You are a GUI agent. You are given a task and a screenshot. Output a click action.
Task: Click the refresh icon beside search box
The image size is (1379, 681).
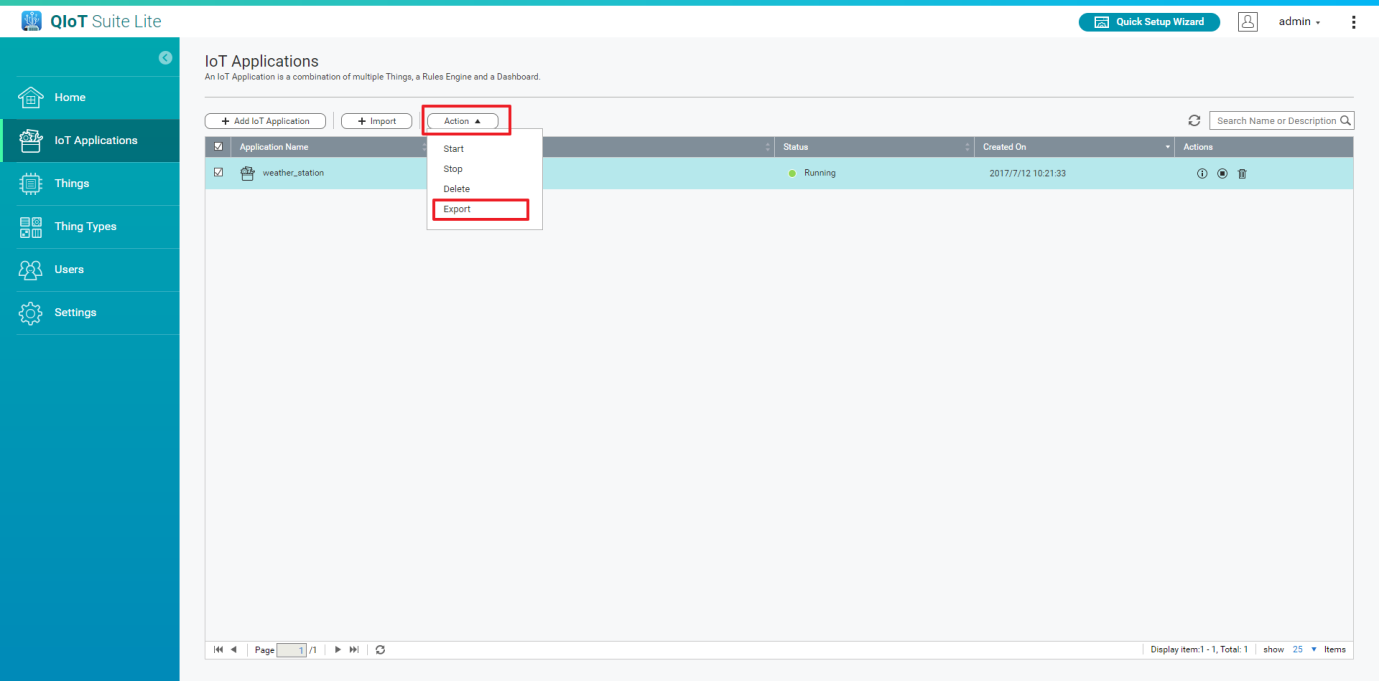(x=1194, y=121)
